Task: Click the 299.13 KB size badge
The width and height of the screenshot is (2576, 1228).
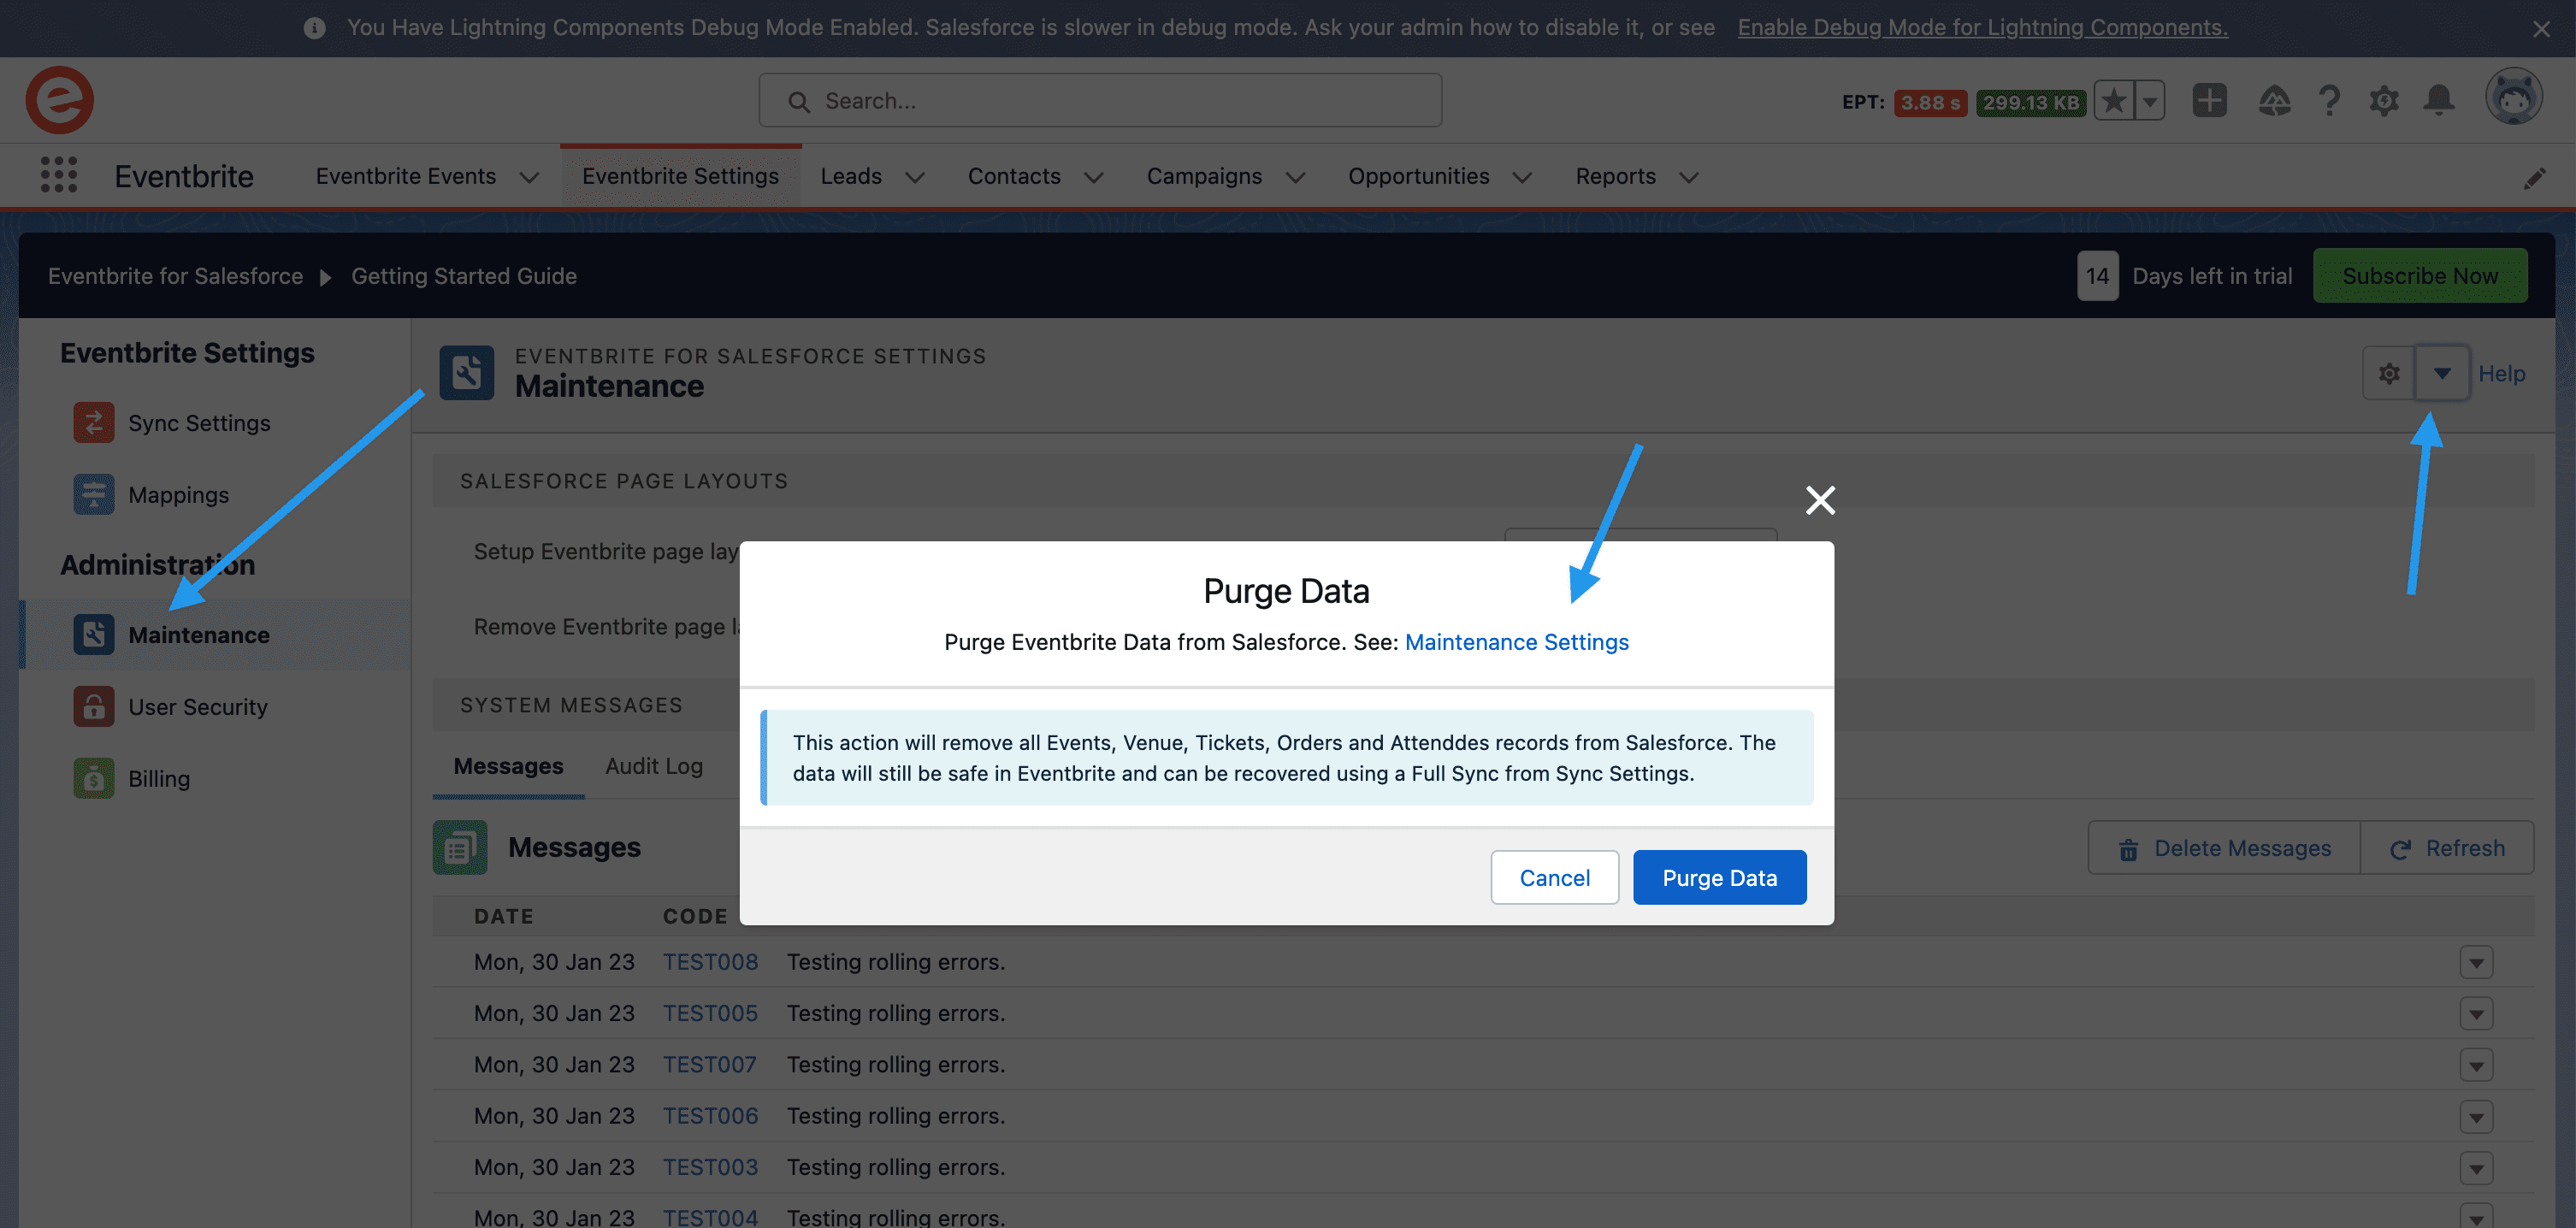Action: click(2030, 102)
